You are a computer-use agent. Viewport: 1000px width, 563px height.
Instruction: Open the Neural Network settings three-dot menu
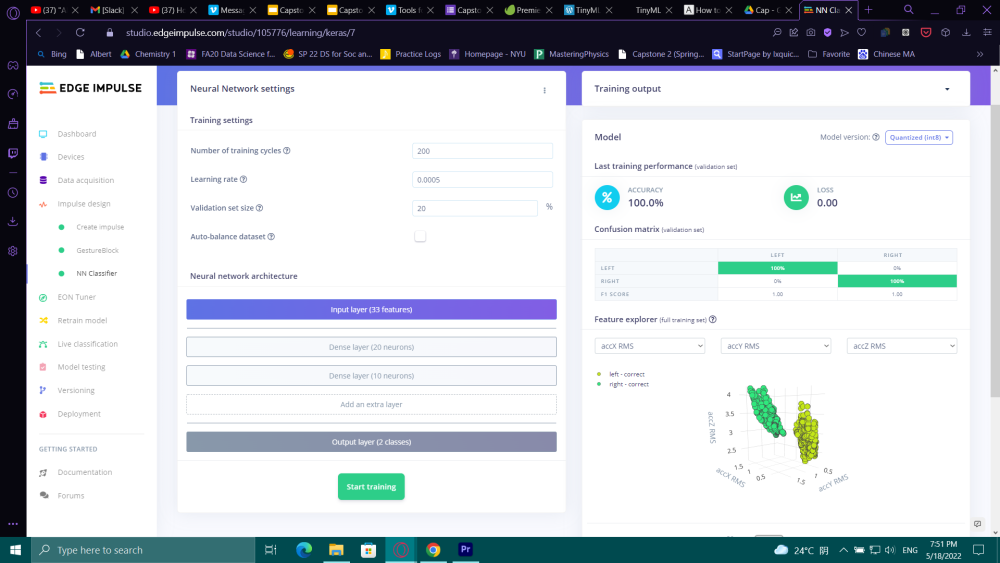click(545, 90)
